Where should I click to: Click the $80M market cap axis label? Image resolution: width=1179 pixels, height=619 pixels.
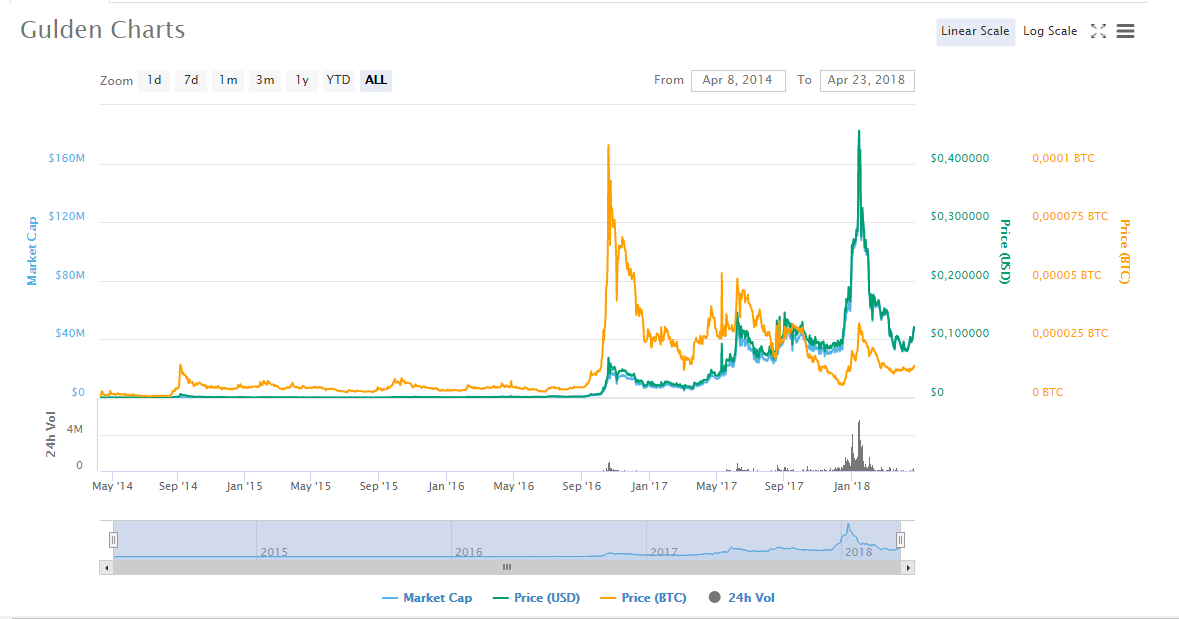pyautogui.click(x=70, y=275)
